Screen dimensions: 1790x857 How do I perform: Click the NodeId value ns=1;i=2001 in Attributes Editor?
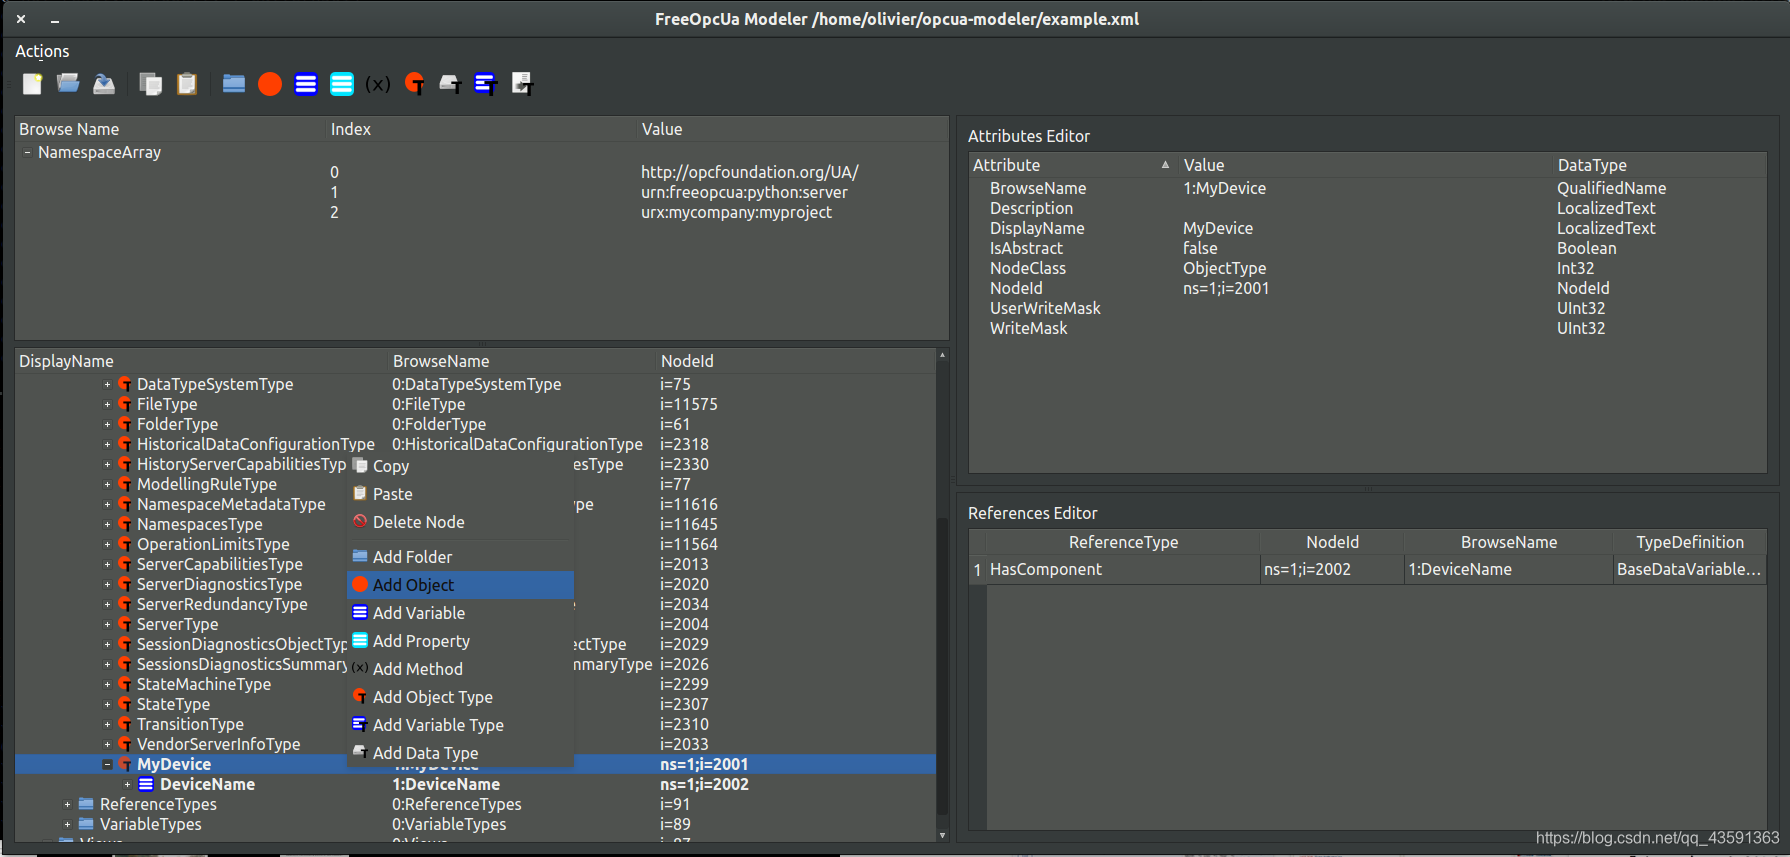1226,288
